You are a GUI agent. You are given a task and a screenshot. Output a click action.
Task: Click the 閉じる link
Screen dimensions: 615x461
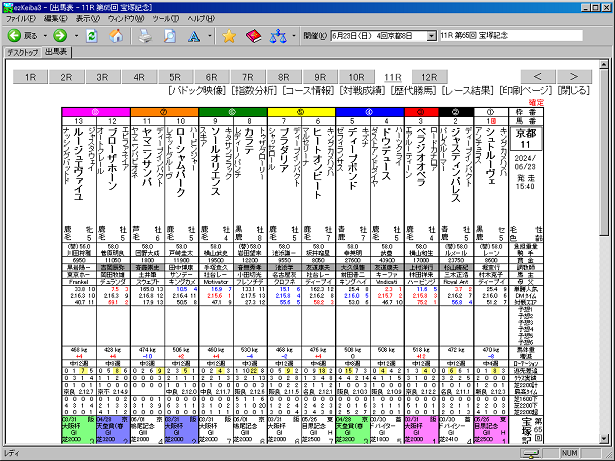coord(573,91)
